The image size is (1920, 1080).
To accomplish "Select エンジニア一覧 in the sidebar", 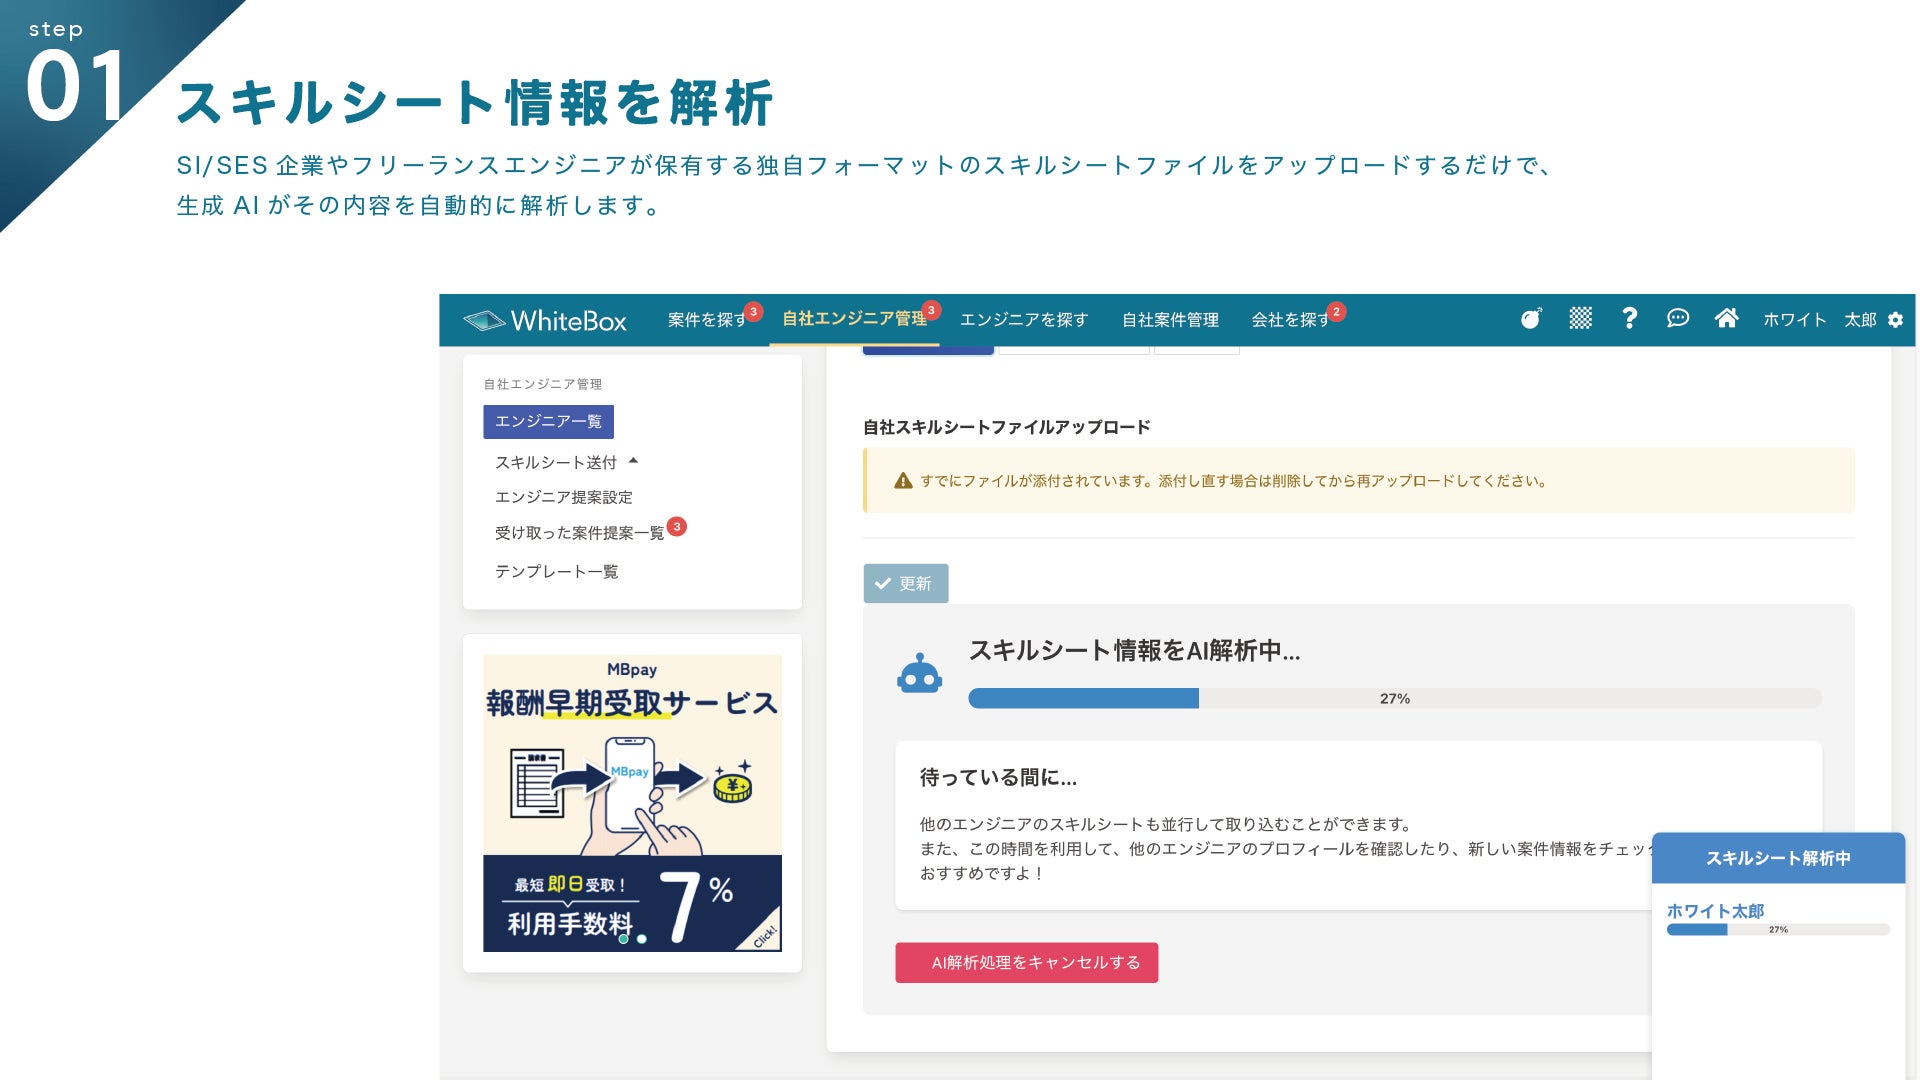I will [x=548, y=421].
